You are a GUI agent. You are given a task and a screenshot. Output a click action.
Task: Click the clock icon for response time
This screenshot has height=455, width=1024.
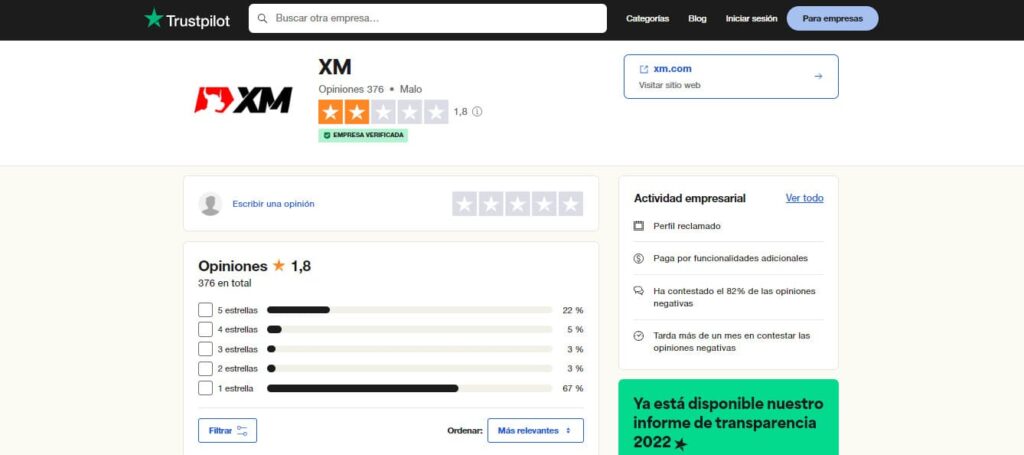point(639,336)
